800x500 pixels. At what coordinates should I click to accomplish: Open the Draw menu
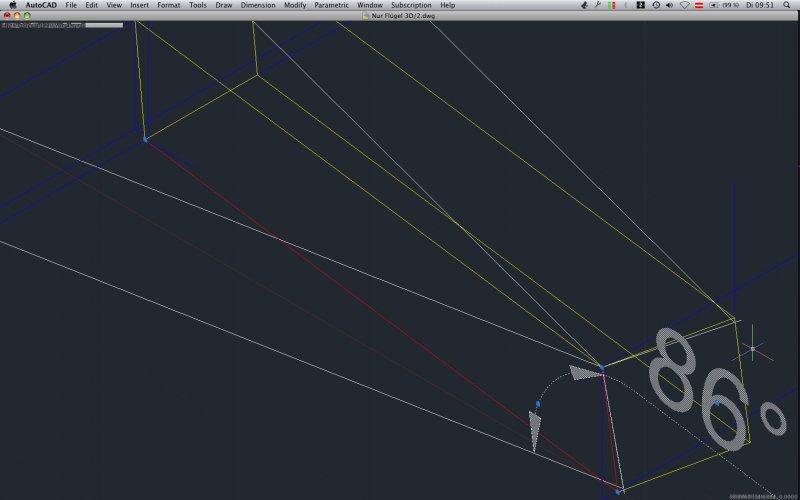point(223,5)
